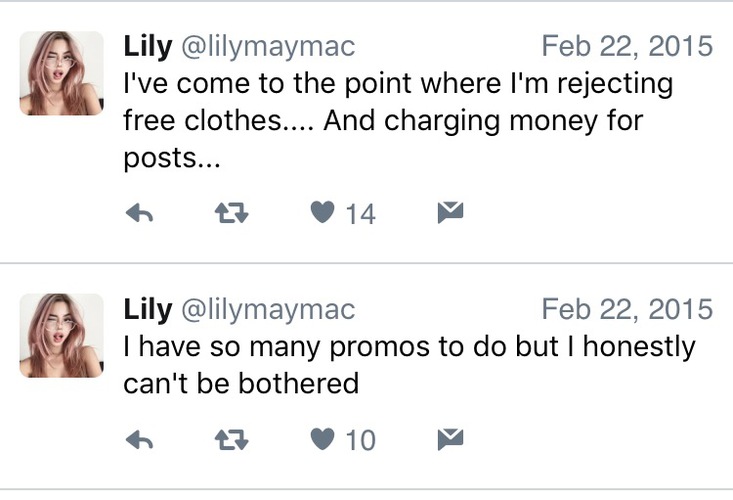Reply to the 'so many promos' tweet

click(x=138, y=439)
